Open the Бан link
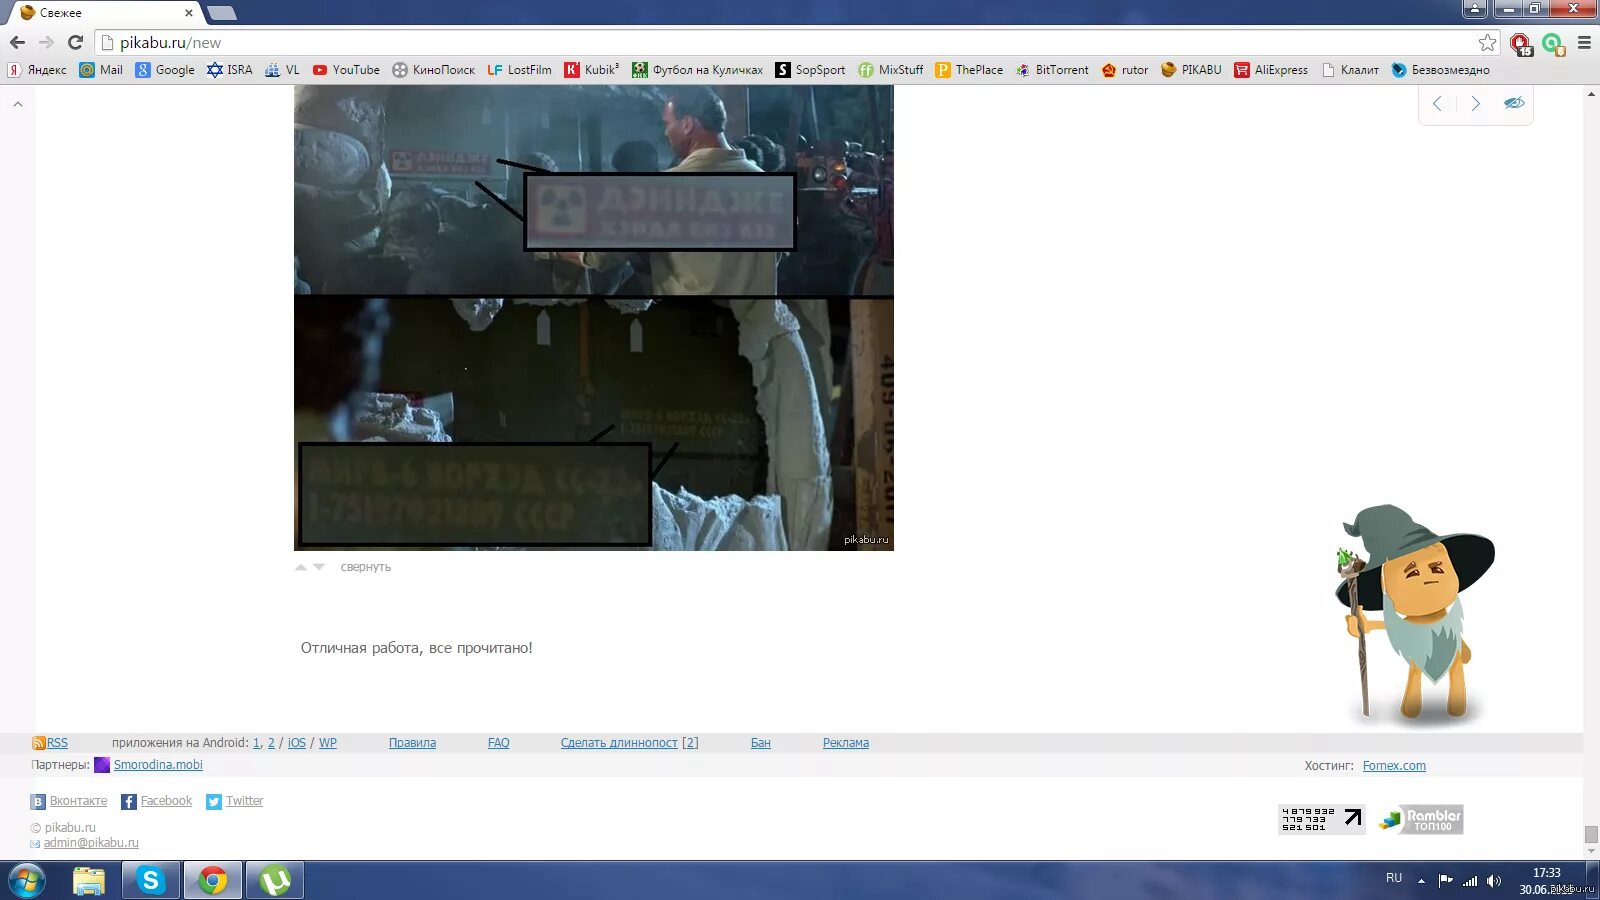 pyautogui.click(x=761, y=743)
